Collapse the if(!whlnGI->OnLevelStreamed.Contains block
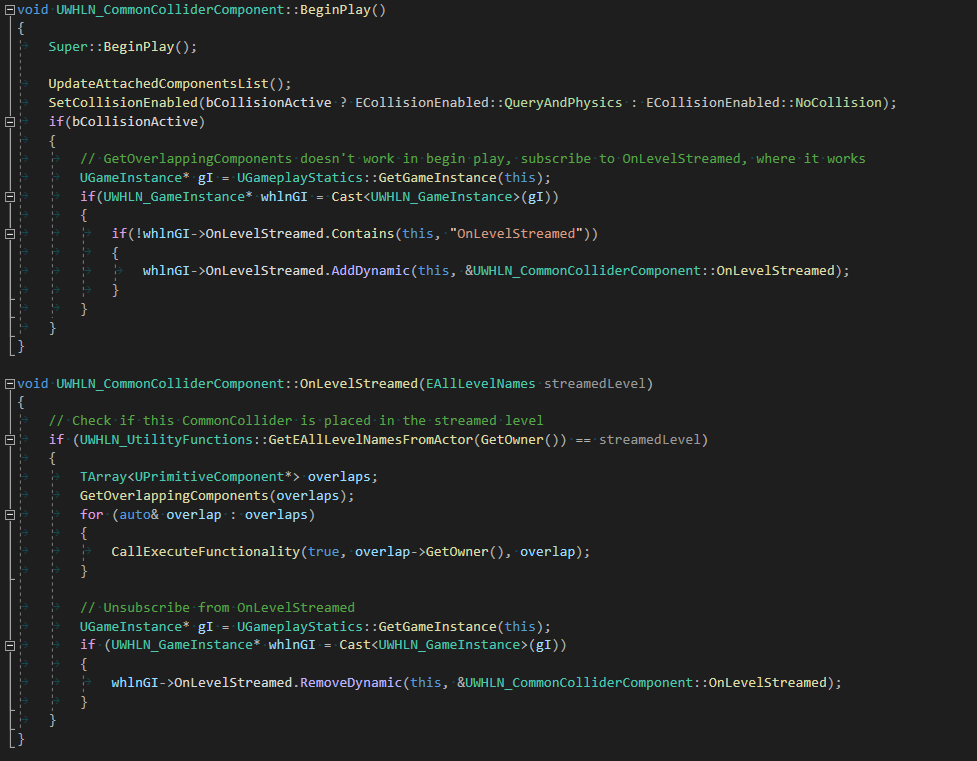The image size is (977, 761). pos(10,234)
